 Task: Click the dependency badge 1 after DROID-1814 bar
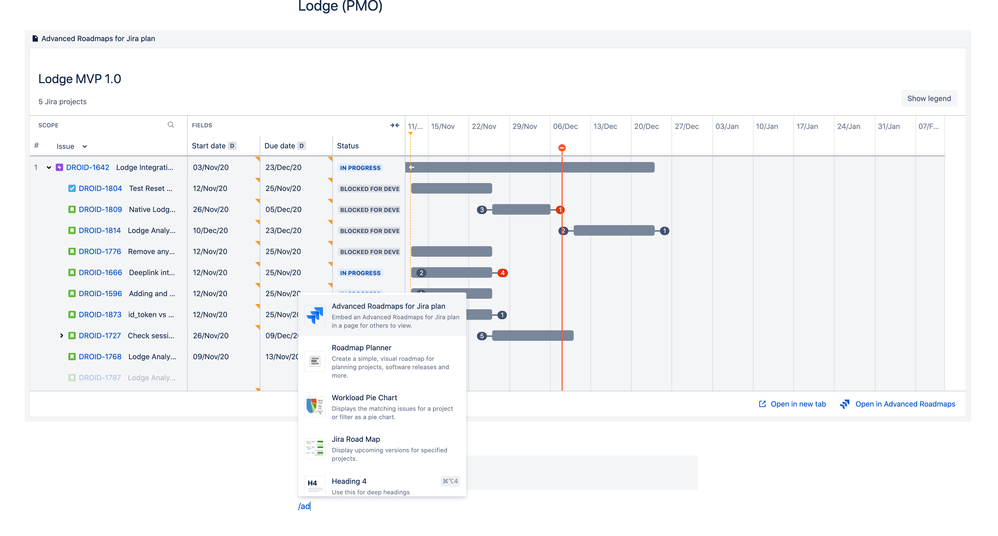tap(664, 230)
